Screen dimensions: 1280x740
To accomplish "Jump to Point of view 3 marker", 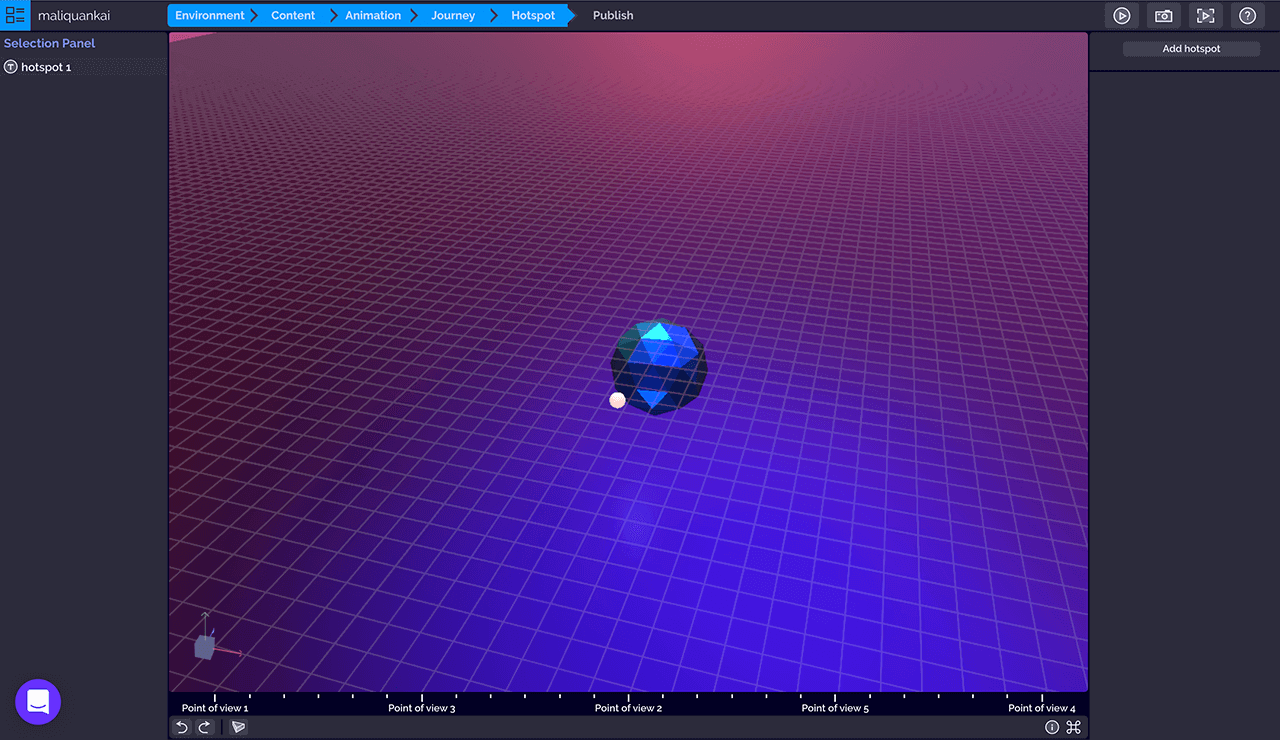I will (x=422, y=708).
